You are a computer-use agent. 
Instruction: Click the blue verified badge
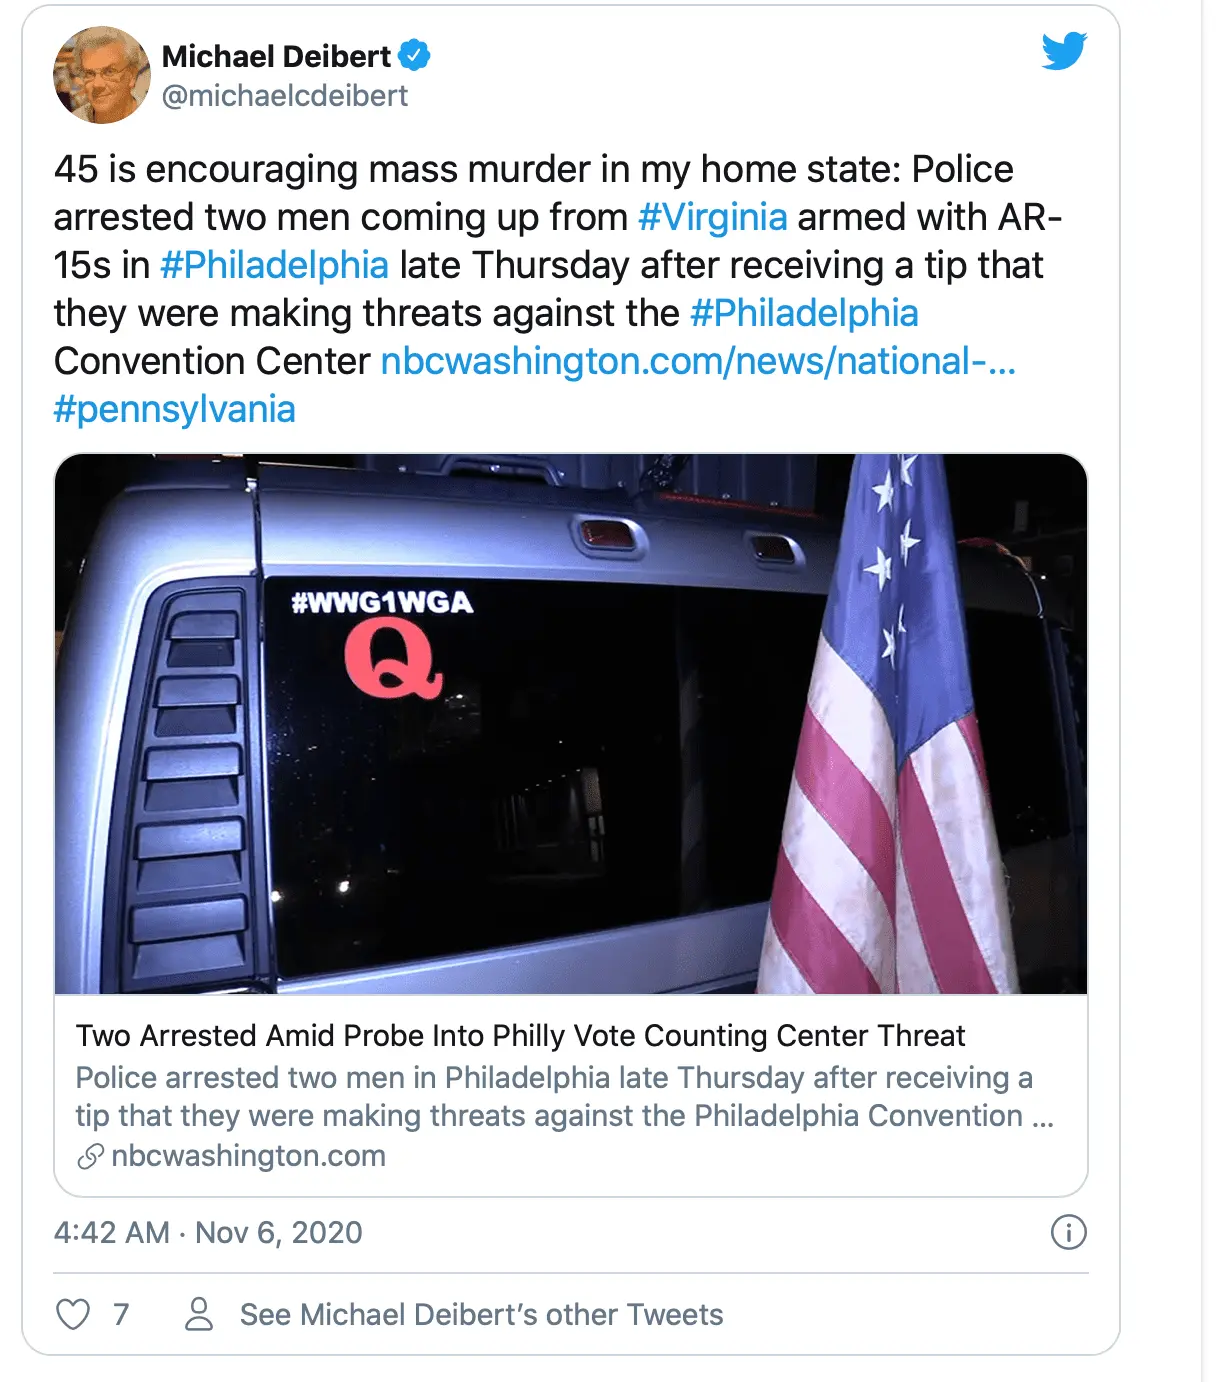click(x=414, y=56)
